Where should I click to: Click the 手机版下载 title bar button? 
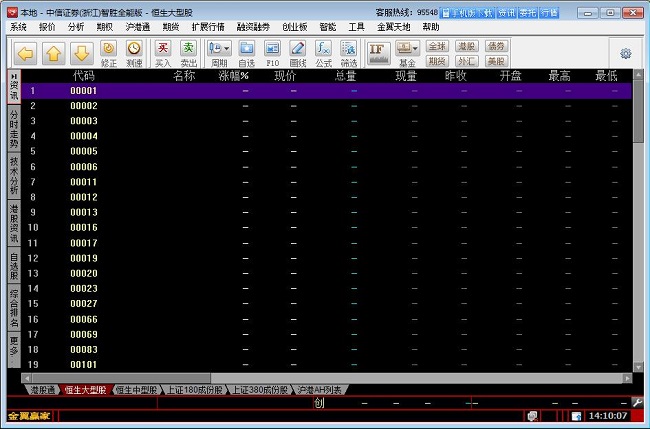[467, 13]
